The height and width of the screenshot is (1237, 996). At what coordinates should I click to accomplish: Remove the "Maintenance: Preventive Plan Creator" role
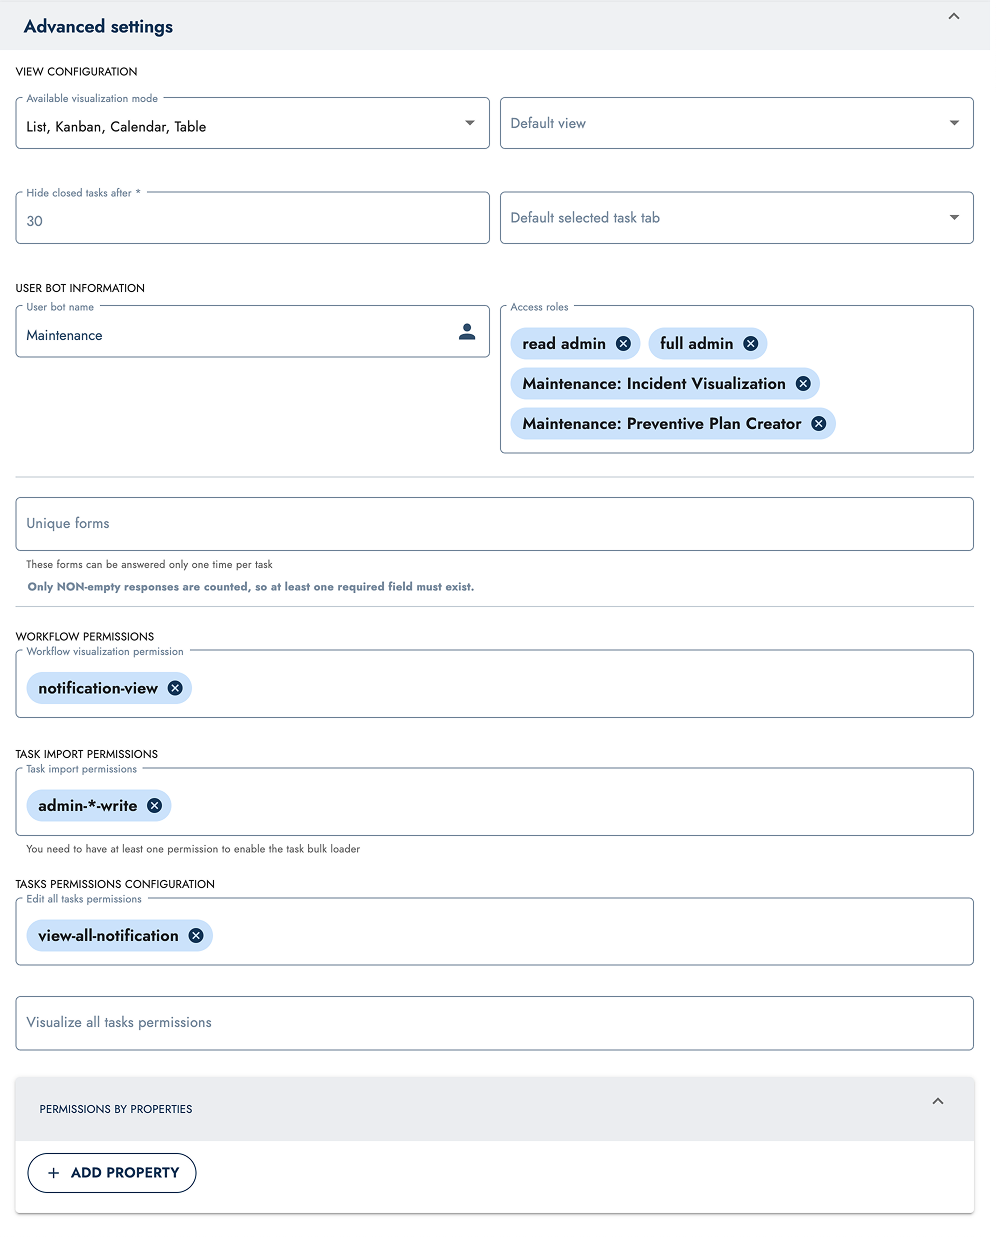(x=818, y=423)
